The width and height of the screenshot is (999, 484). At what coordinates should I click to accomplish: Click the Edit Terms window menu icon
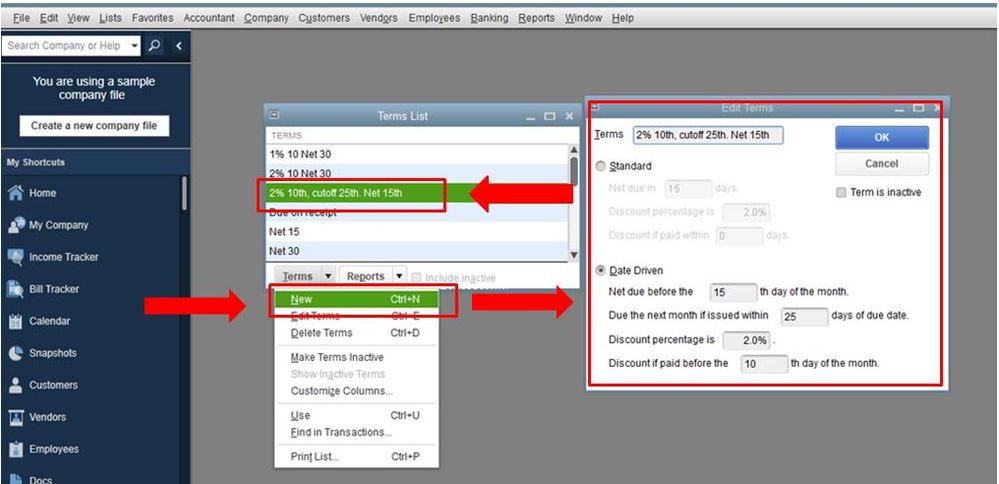click(595, 108)
